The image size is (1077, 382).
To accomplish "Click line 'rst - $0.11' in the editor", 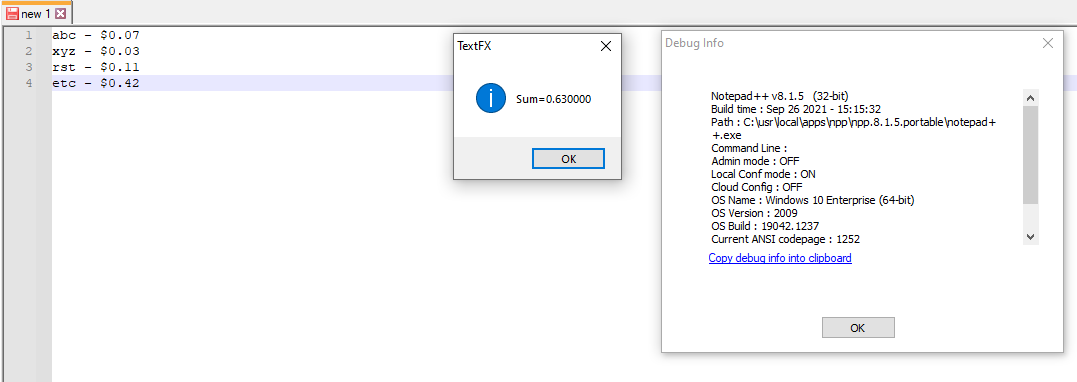I will [x=96, y=67].
